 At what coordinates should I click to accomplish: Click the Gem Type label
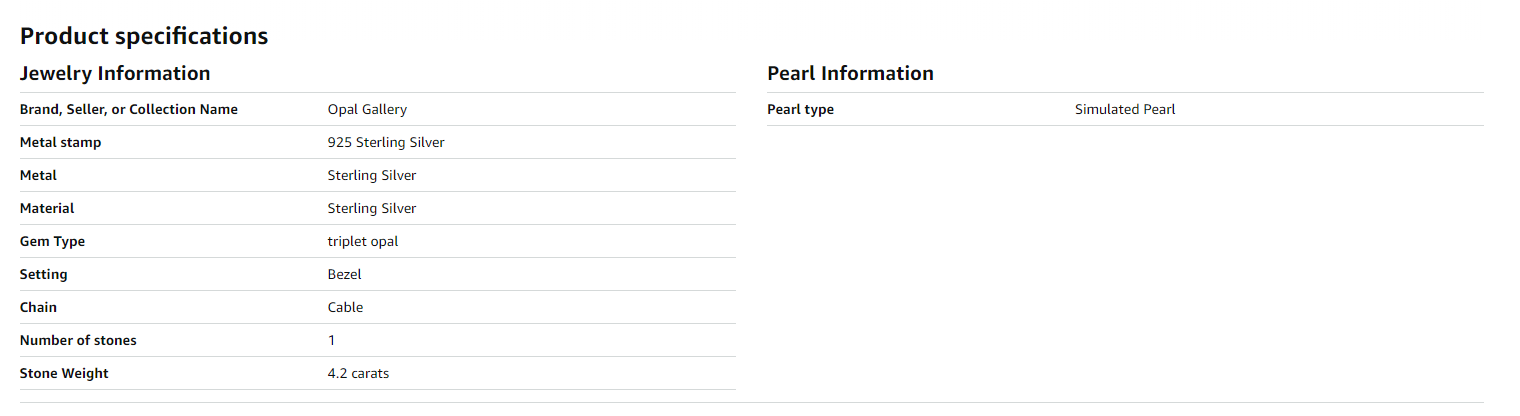click(52, 241)
